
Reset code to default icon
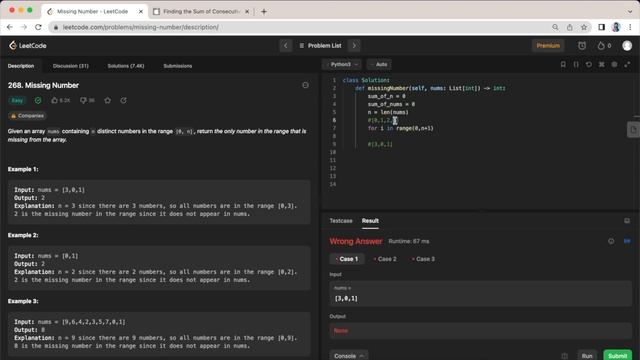[x=589, y=64]
